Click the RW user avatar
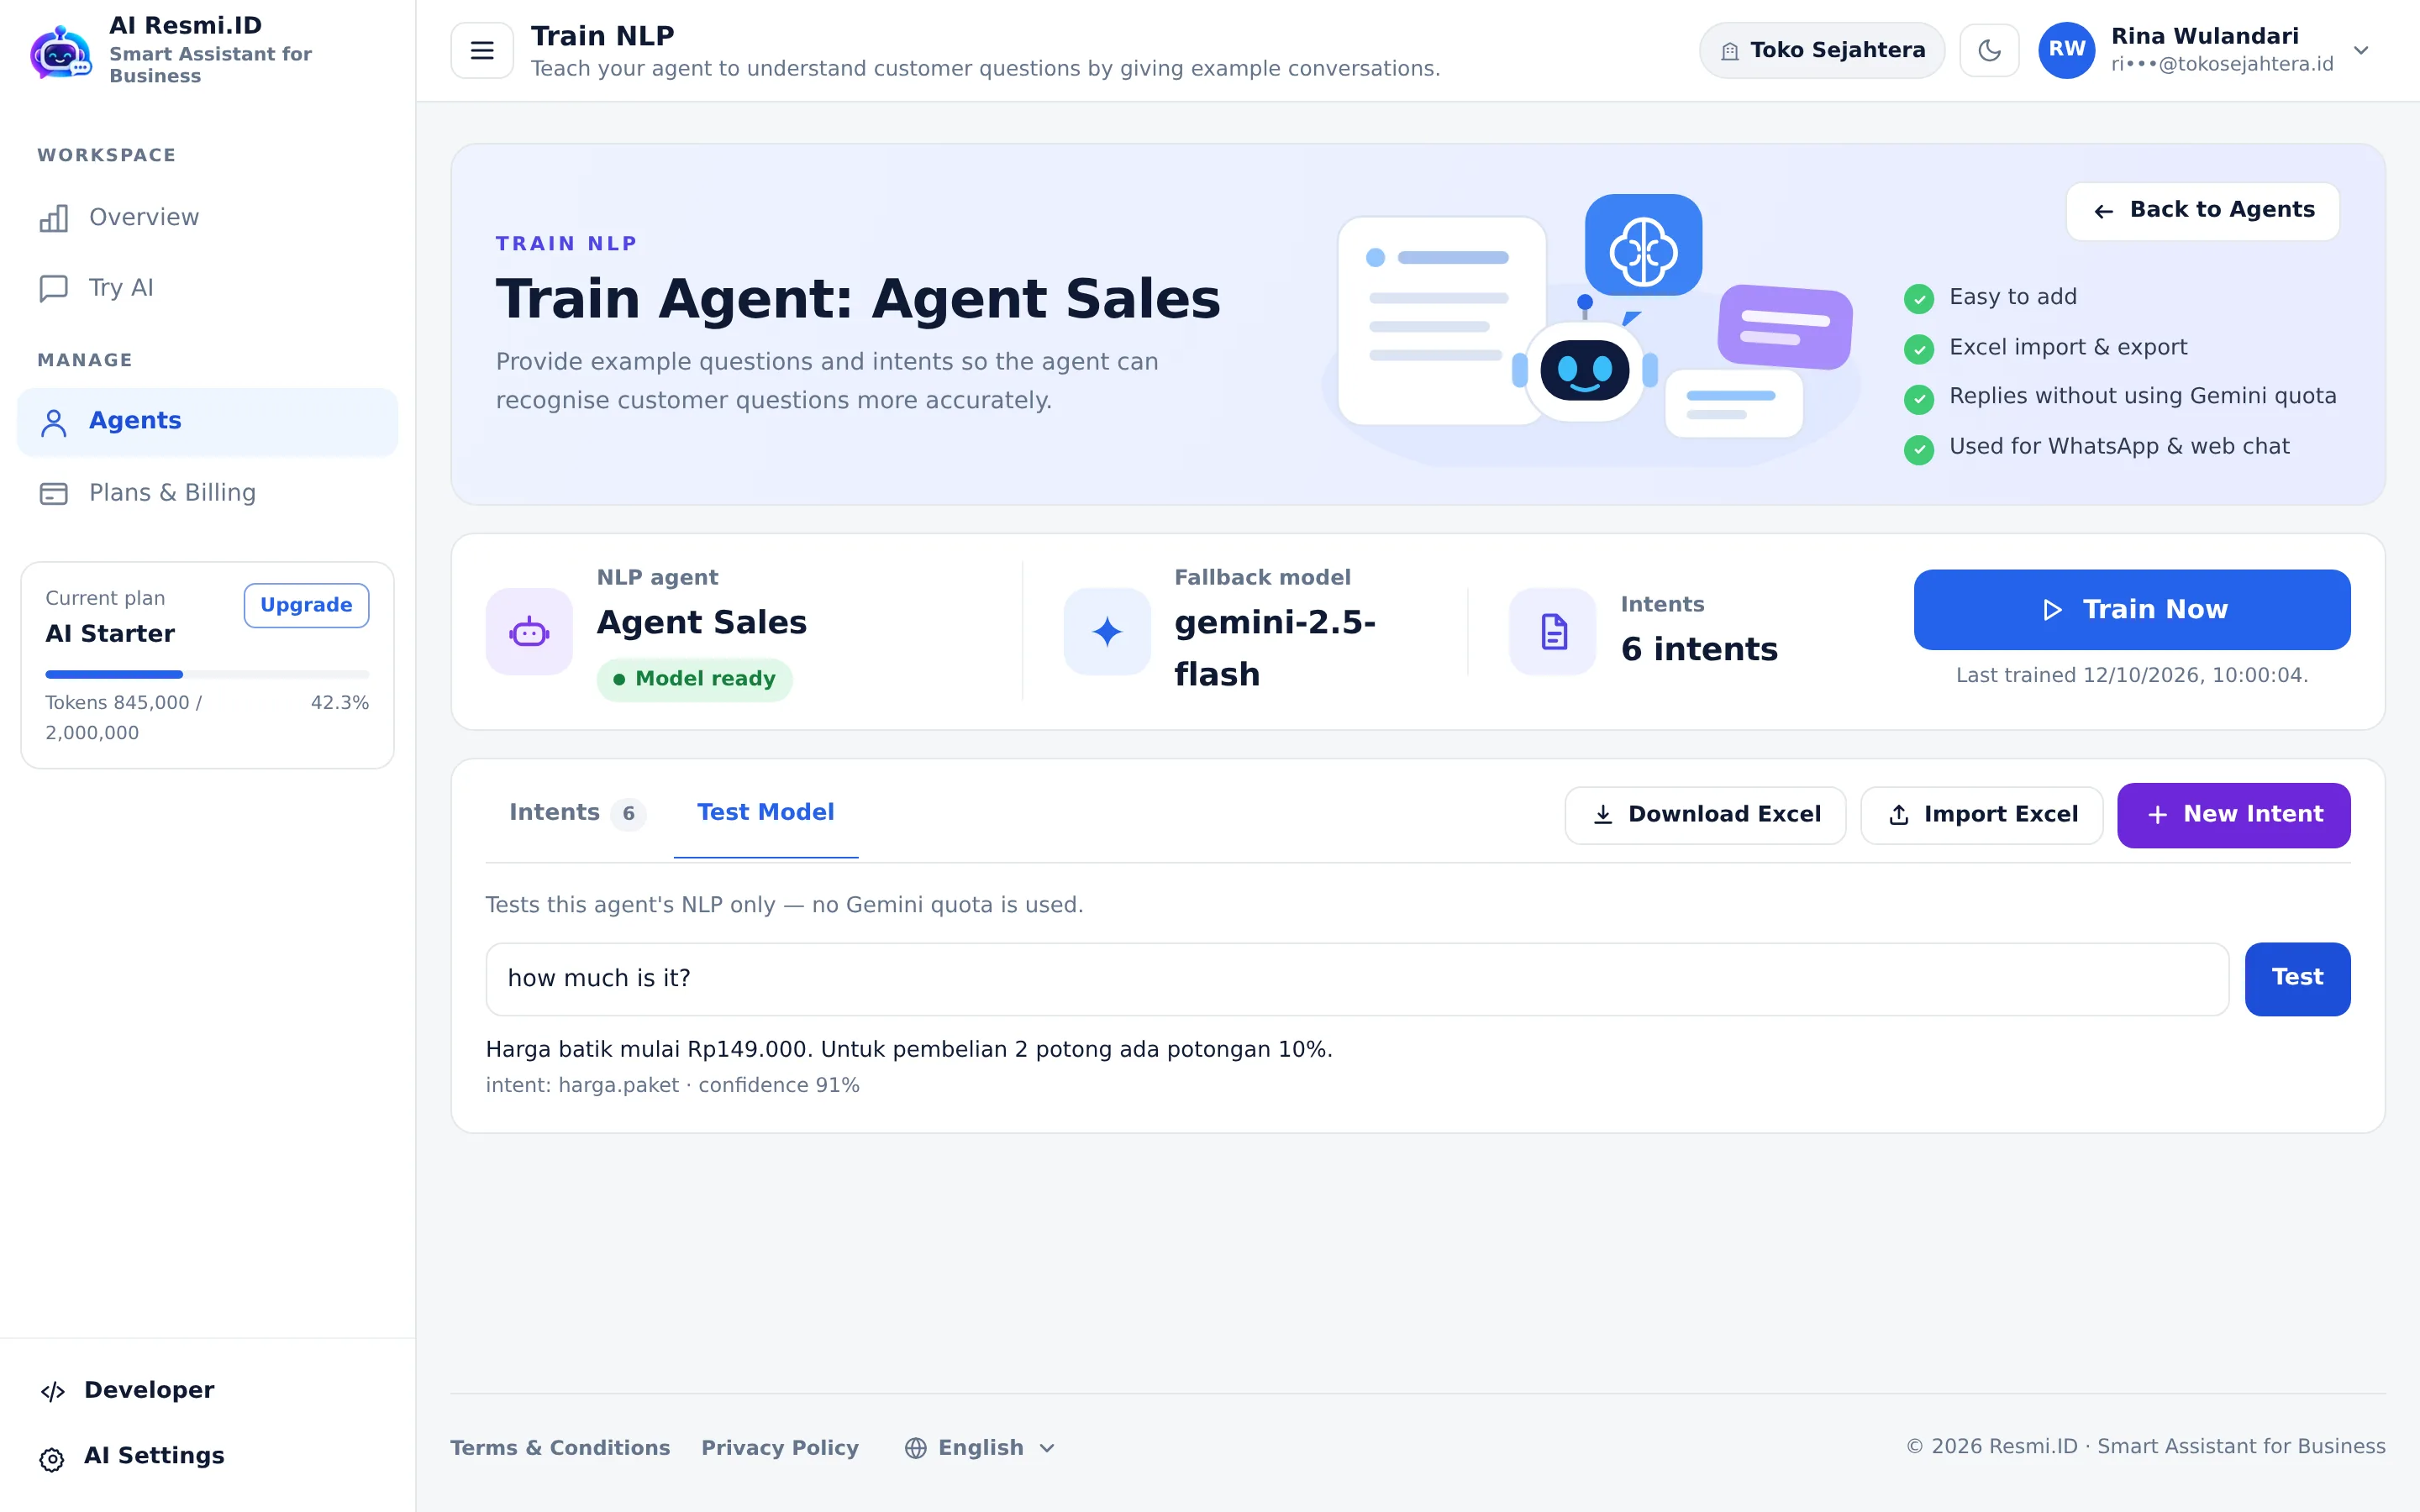2420x1512 pixels. pyautogui.click(x=2067, y=50)
